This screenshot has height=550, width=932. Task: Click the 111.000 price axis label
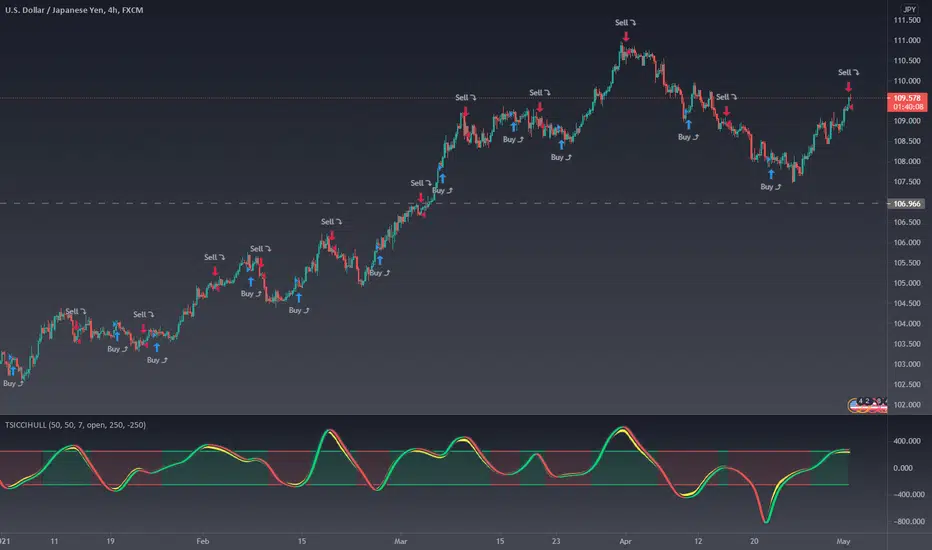pyautogui.click(x=907, y=40)
